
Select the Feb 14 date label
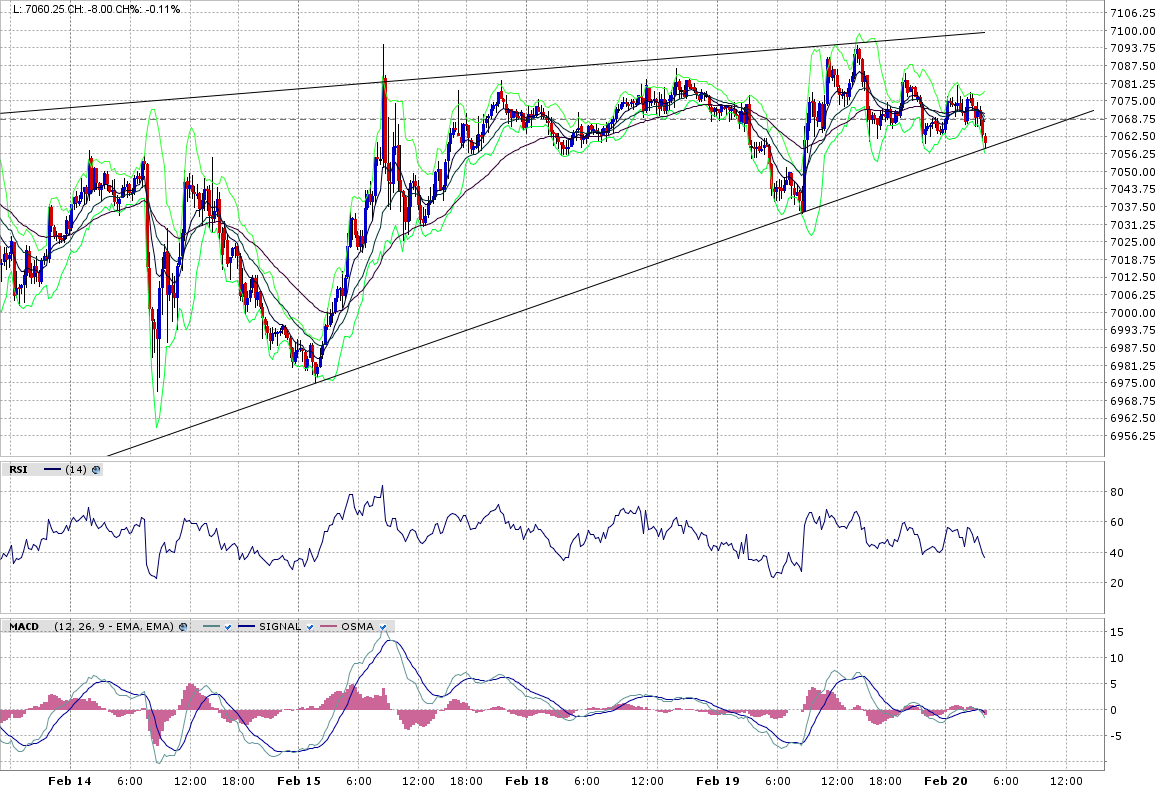[x=69, y=780]
